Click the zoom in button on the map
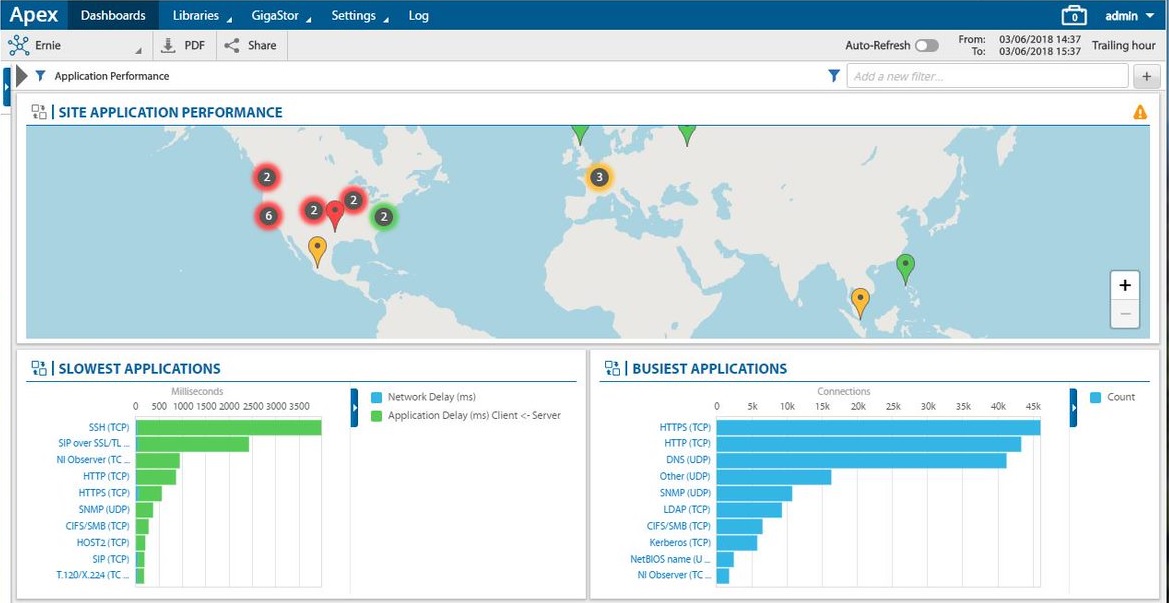The image size is (1169, 603). click(x=1124, y=284)
